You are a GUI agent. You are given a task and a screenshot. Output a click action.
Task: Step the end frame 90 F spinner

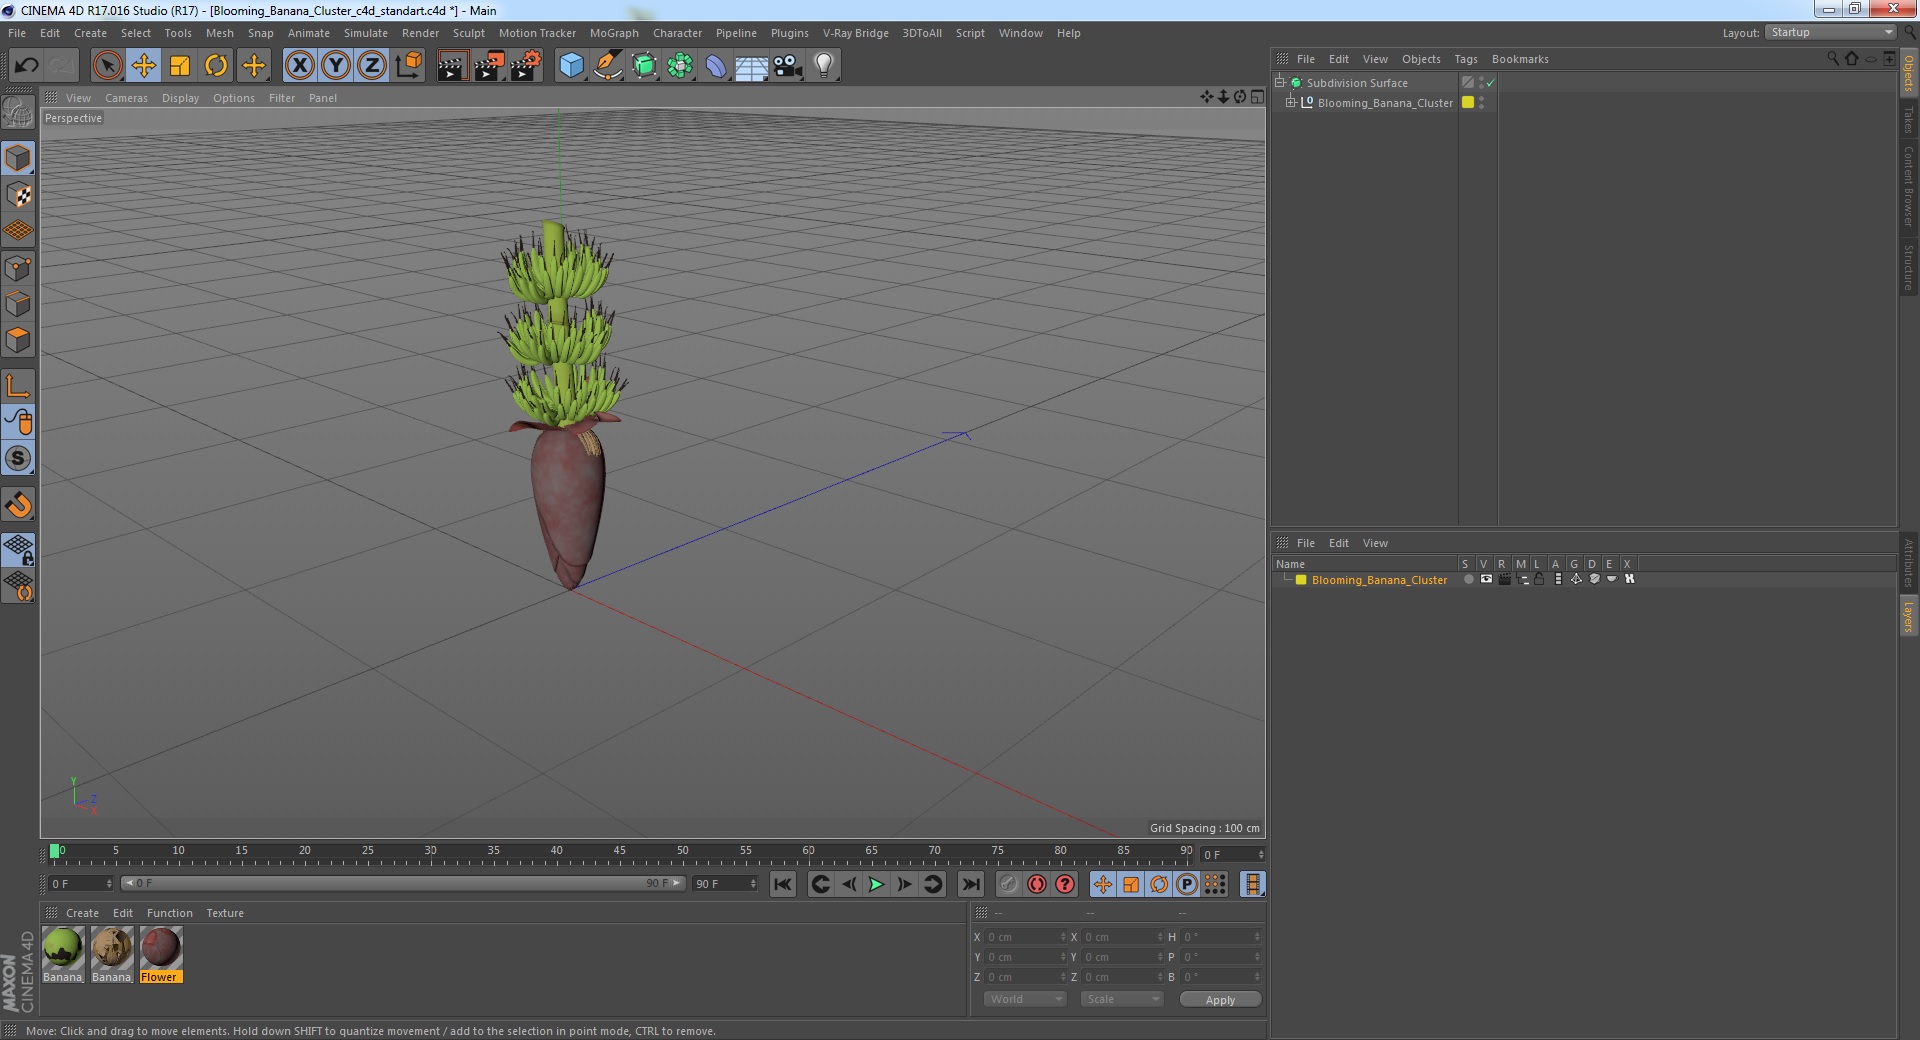[753, 884]
